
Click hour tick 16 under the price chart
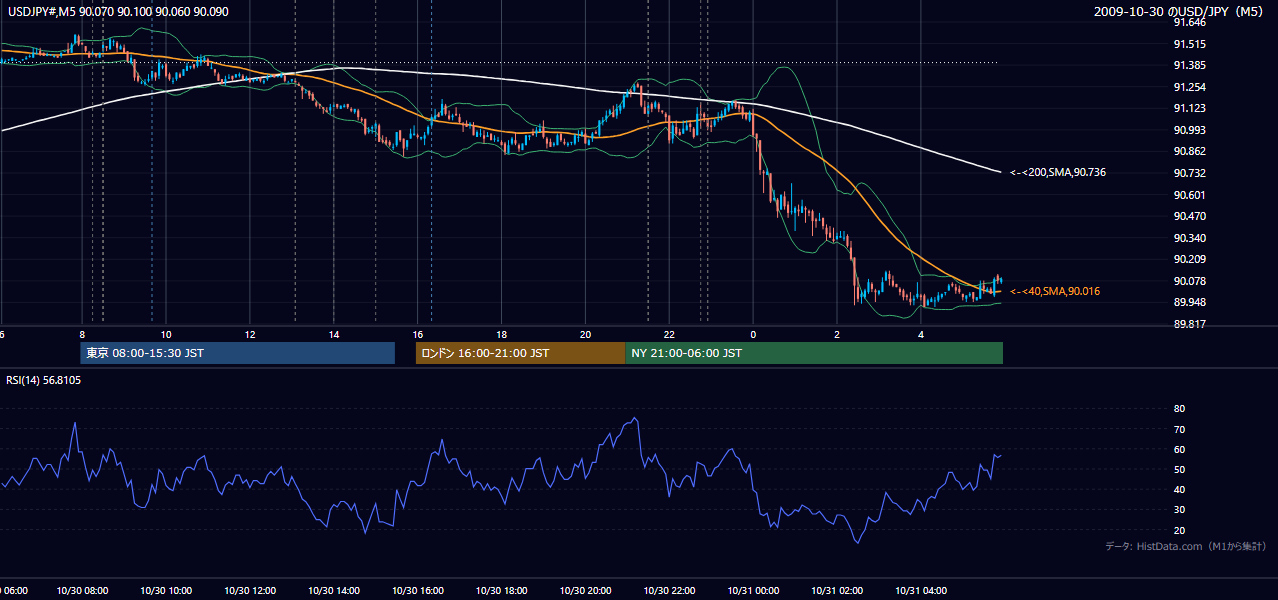click(417, 334)
